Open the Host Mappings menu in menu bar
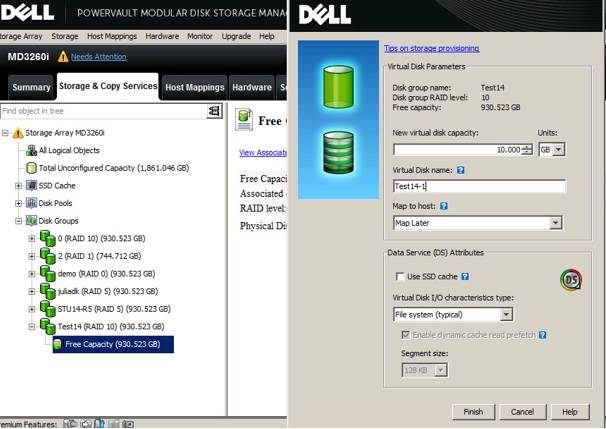The height and width of the screenshot is (429, 606). pos(112,36)
